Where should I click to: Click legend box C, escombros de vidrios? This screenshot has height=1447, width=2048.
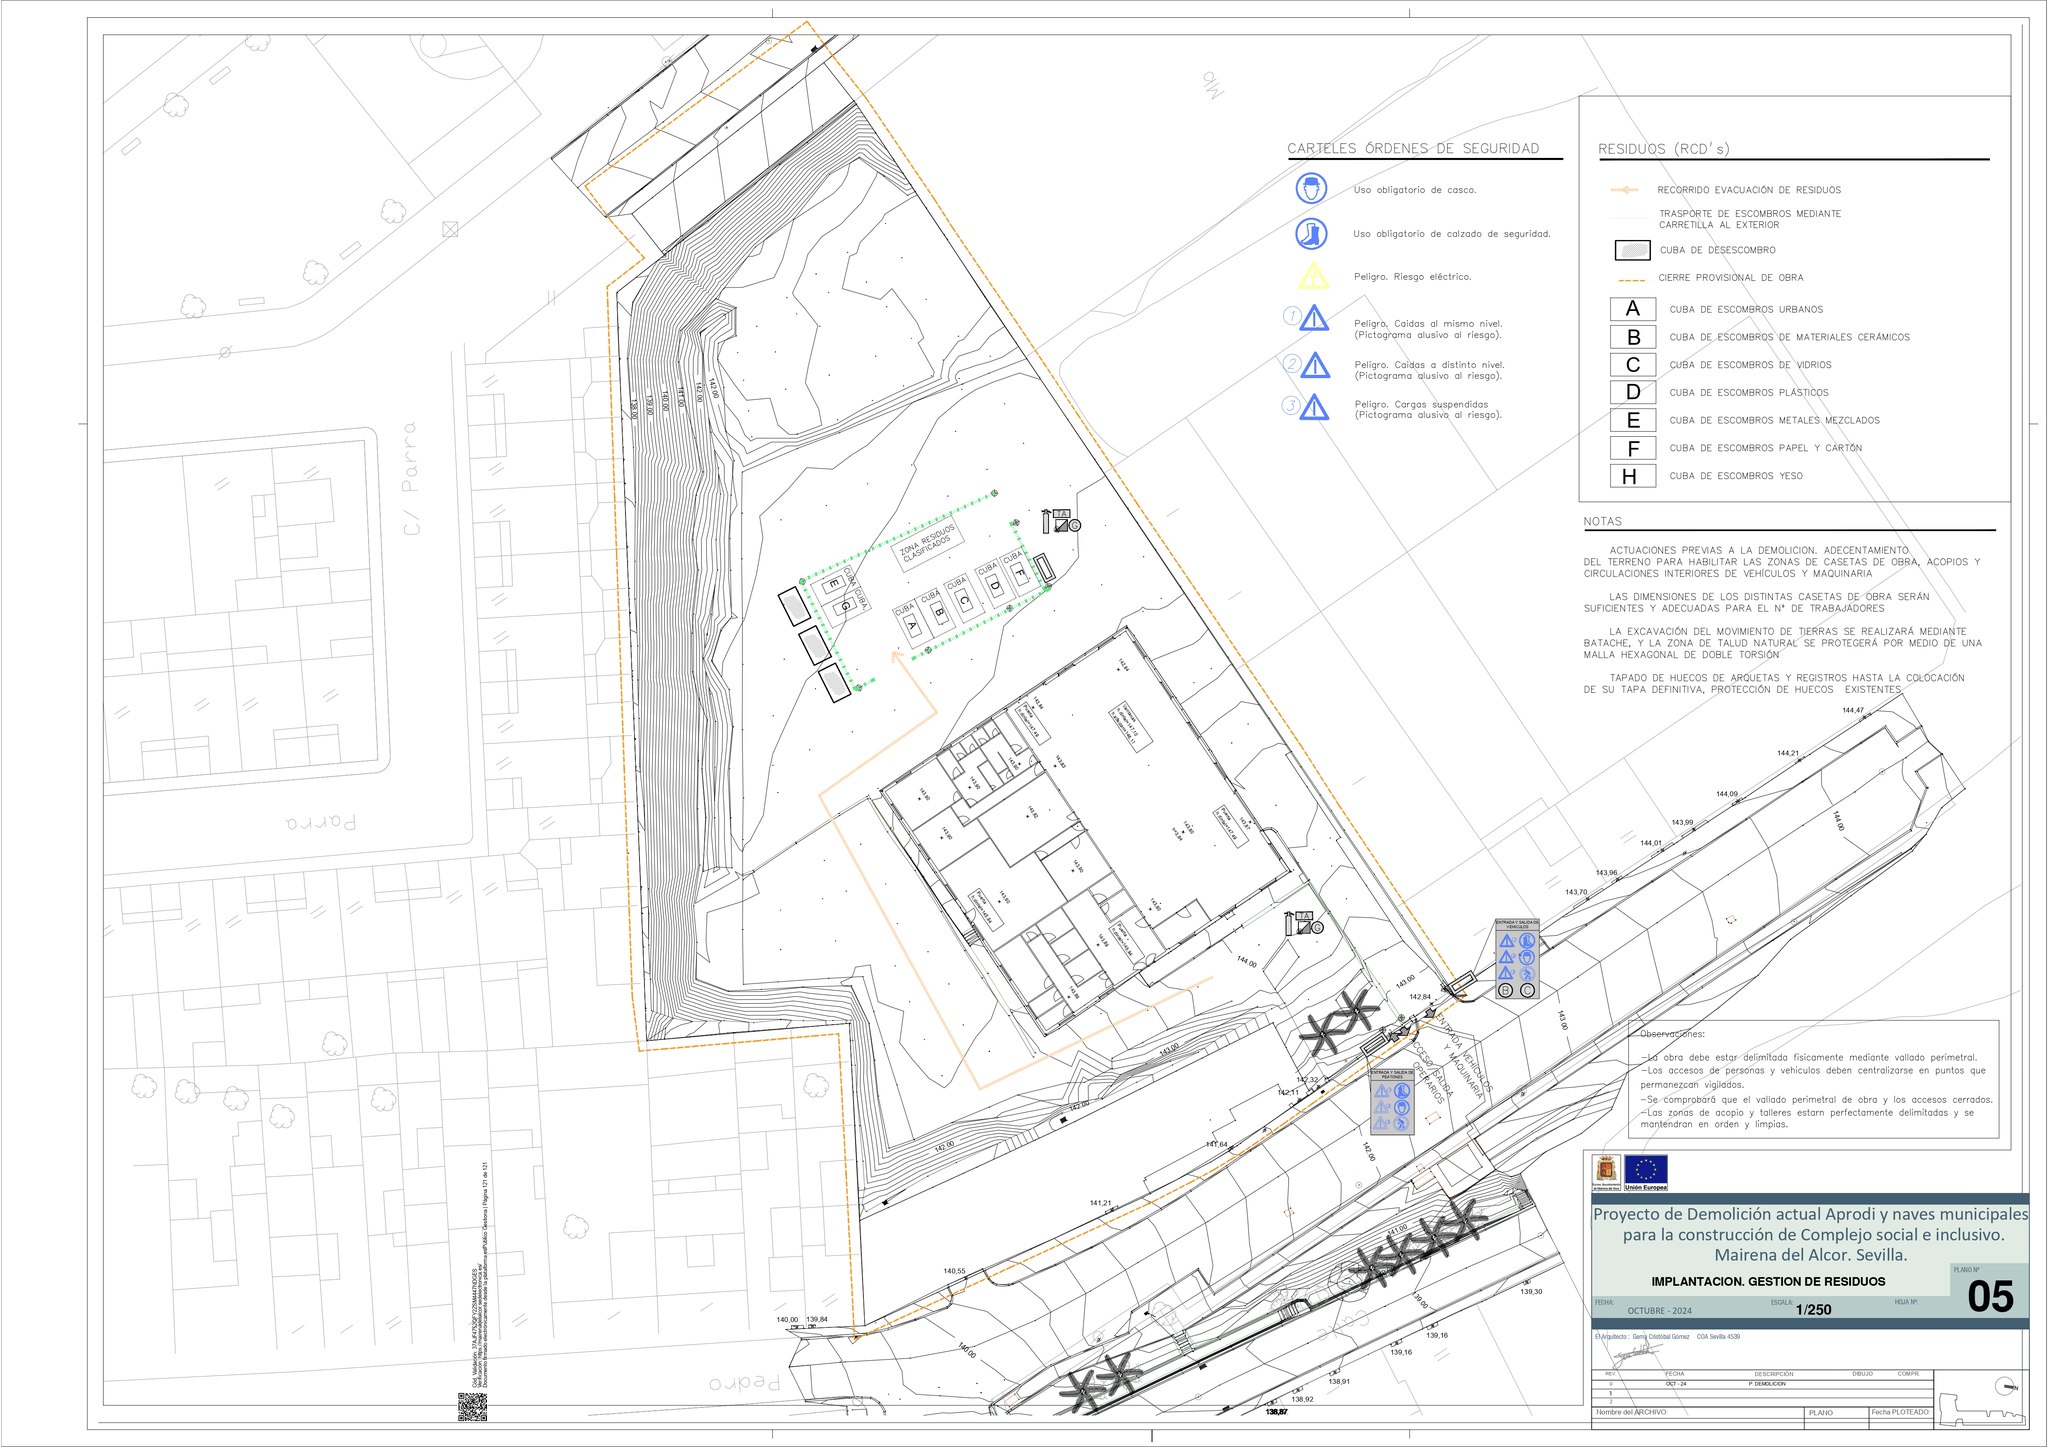1632,365
